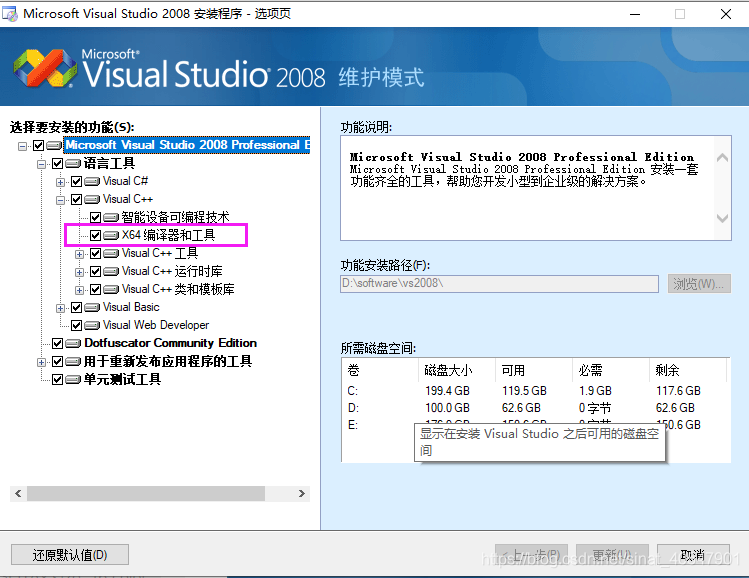Click the 剩余 column header
The width and height of the screenshot is (749, 578).
[x=688, y=370]
